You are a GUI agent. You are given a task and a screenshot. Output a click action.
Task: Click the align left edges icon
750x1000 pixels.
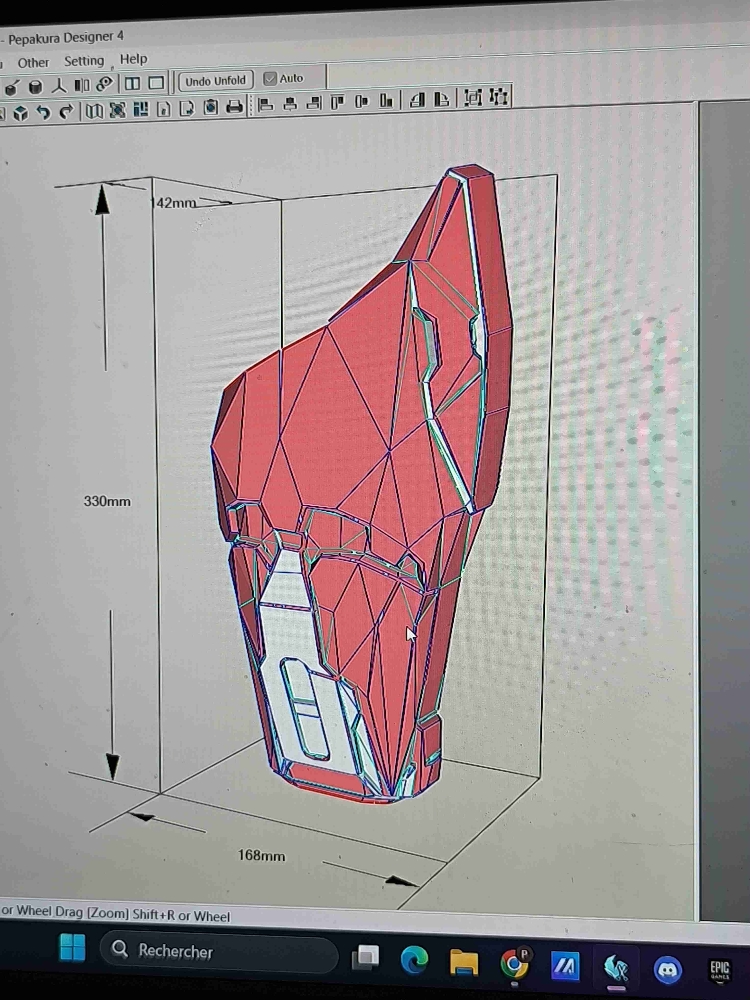coord(266,104)
